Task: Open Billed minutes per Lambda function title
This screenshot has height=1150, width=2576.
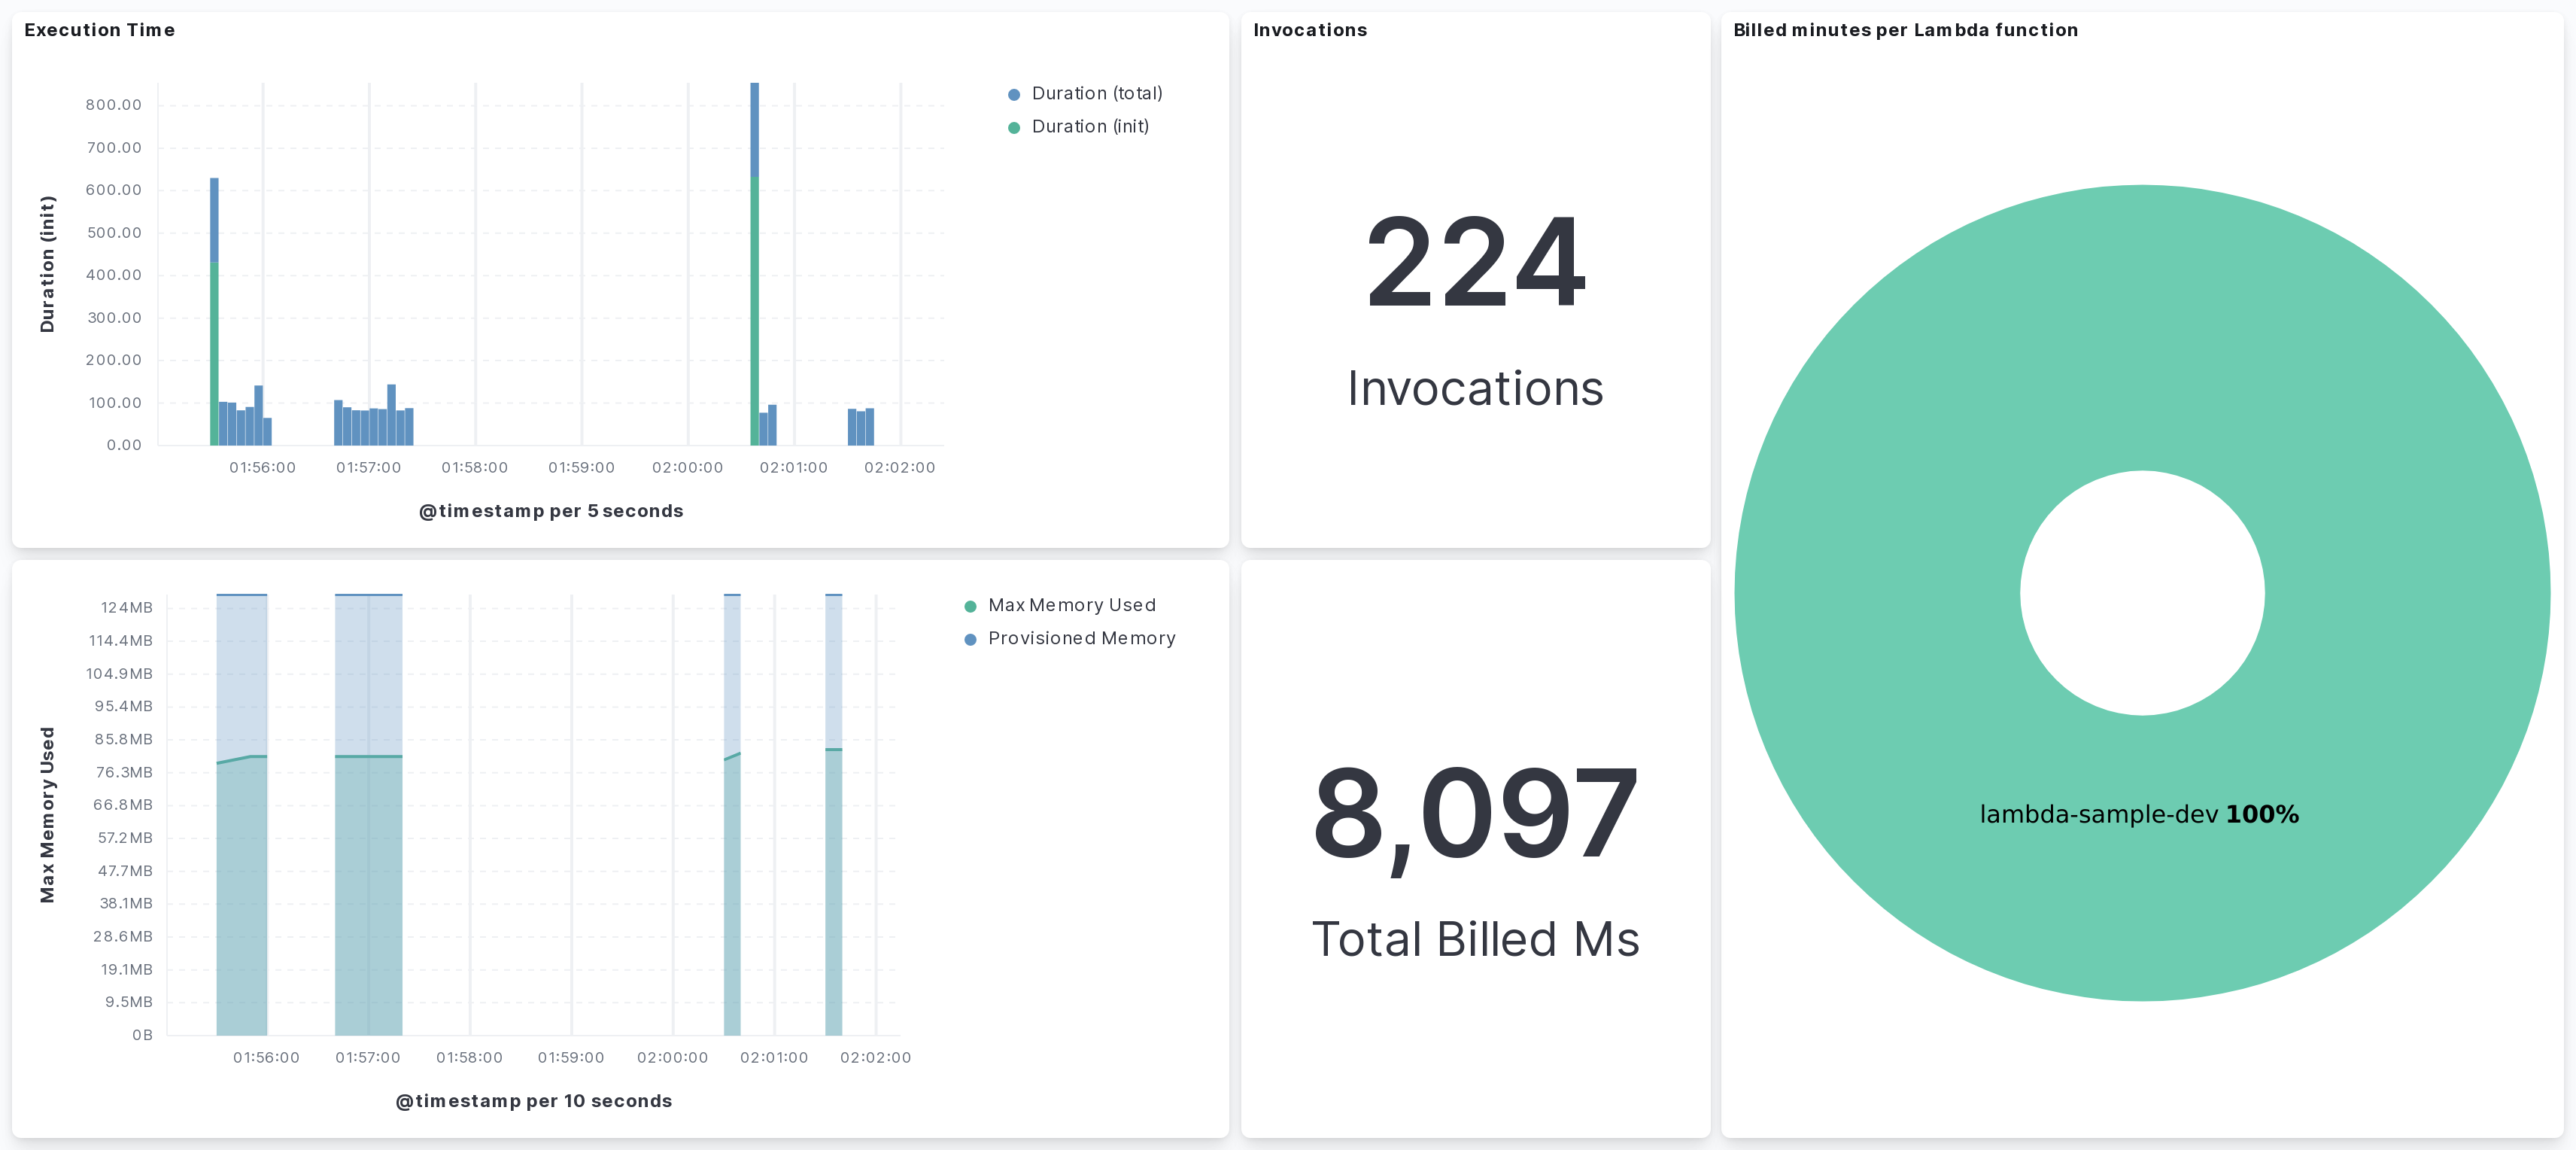Action: coord(1905,30)
